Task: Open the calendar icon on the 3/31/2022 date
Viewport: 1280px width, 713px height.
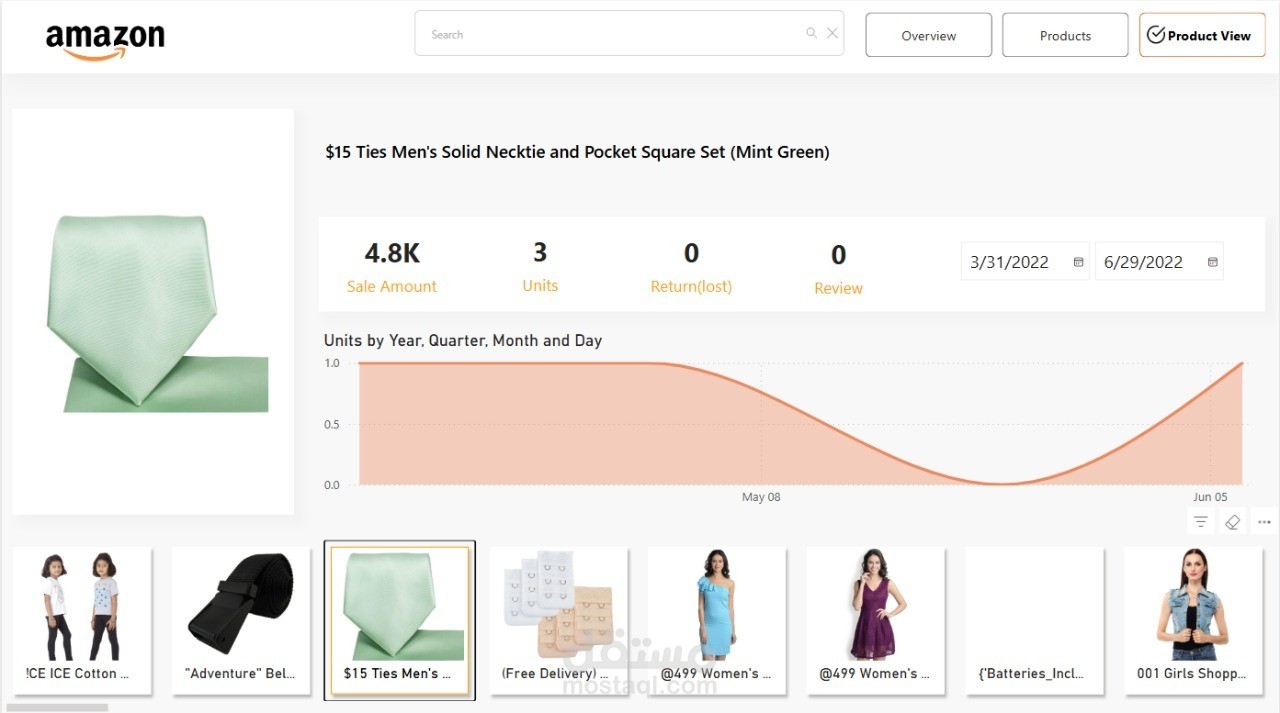Action: (x=1079, y=261)
